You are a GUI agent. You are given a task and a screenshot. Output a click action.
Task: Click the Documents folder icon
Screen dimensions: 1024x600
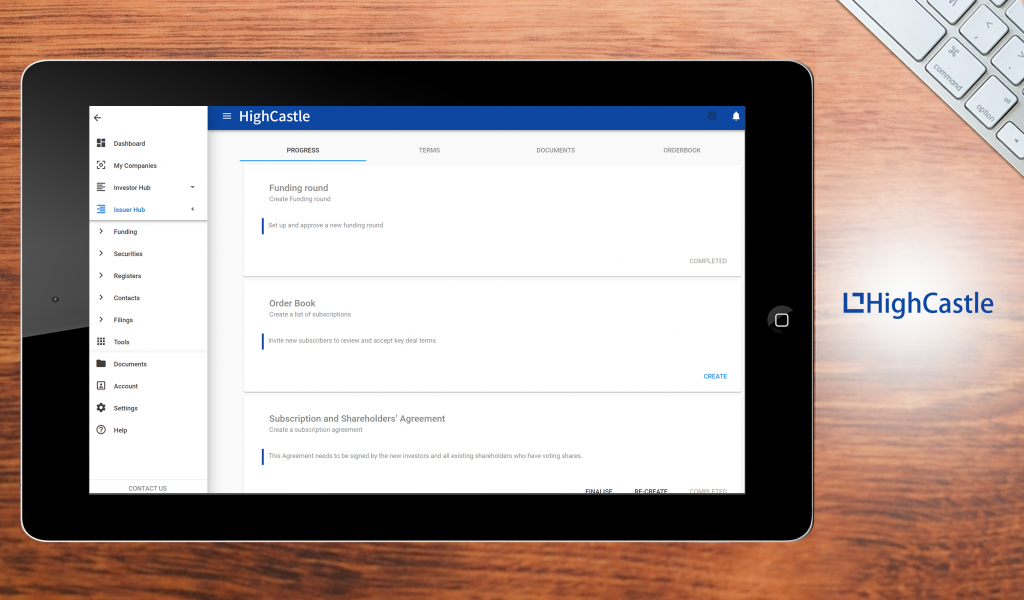coord(101,364)
